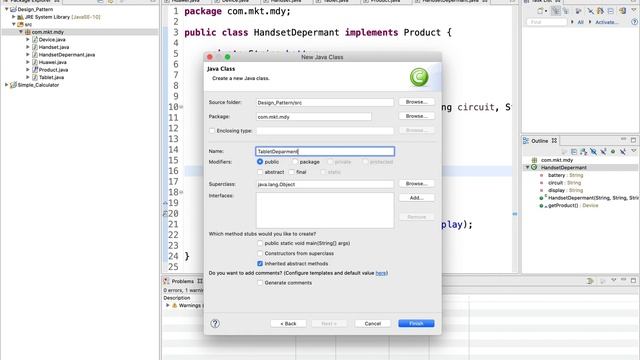The height and width of the screenshot is (360, 640).
Task: Click the collapse all icon in Task List toolbar
Action: [611, 11]
